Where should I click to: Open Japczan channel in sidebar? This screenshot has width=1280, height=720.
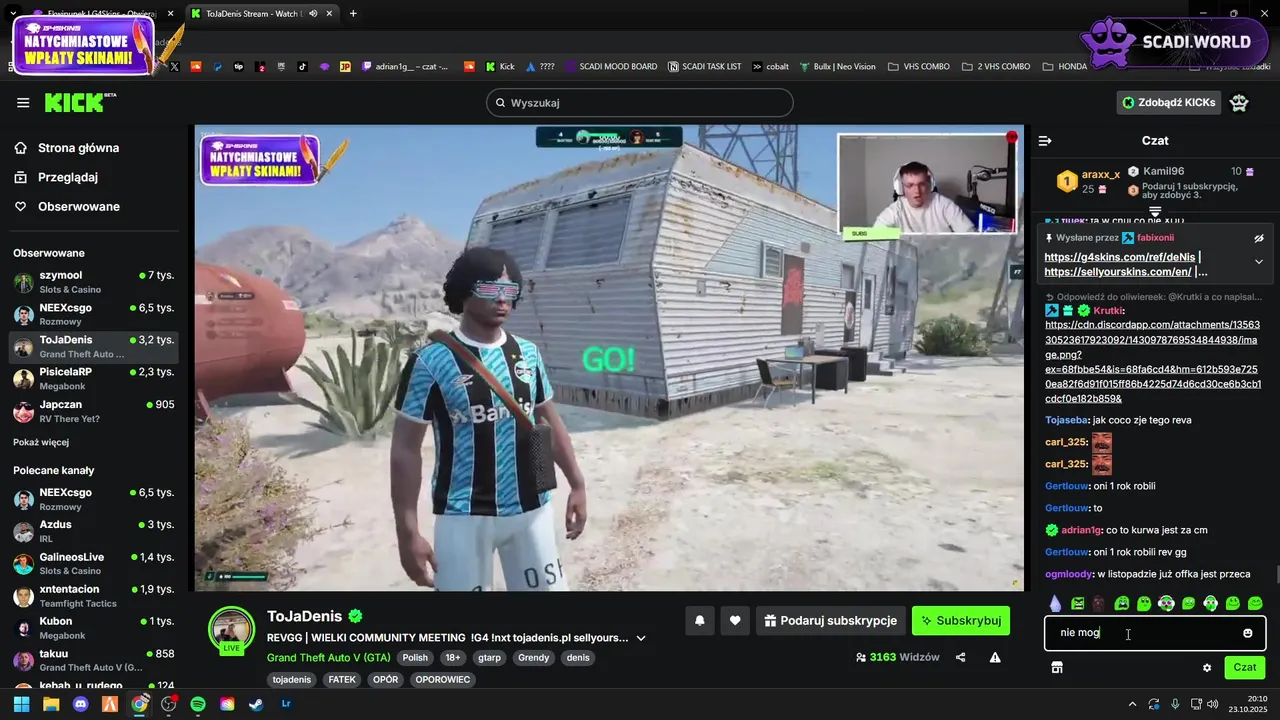94,411
